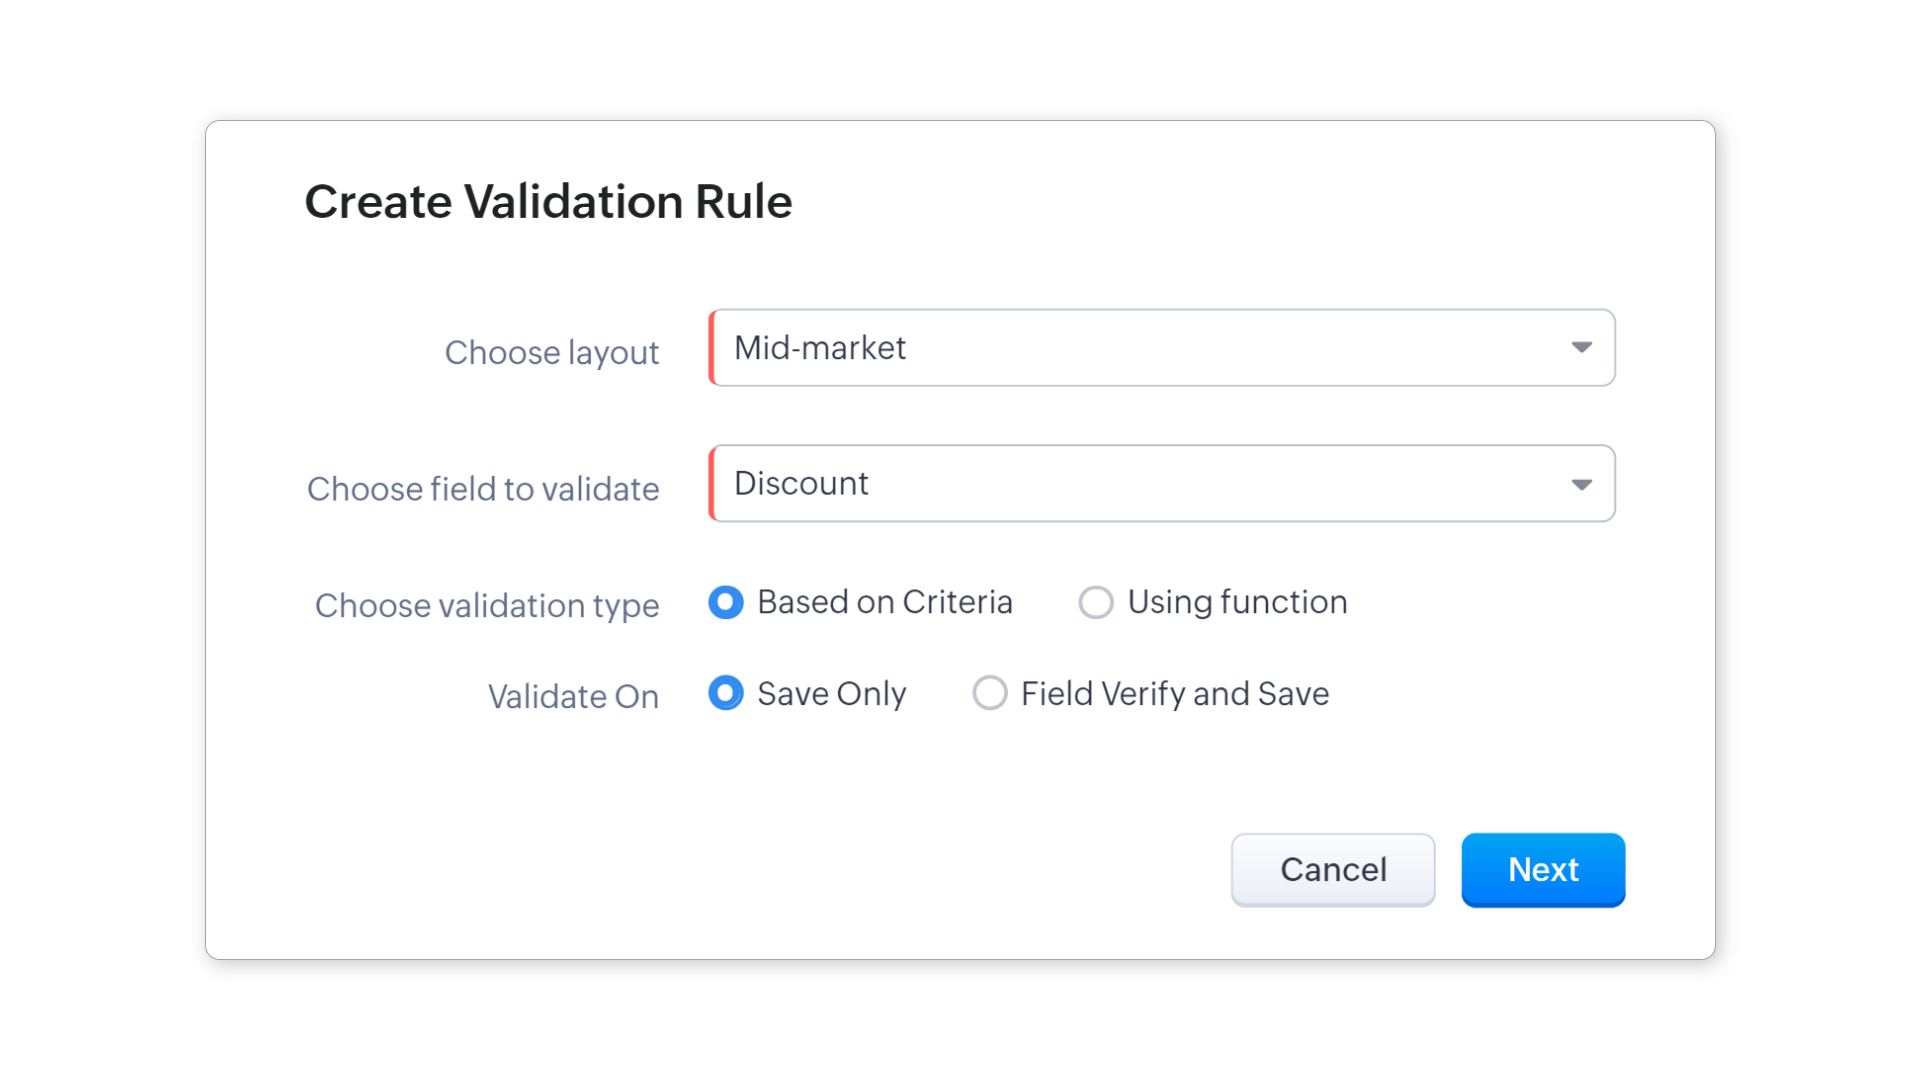Click the Discount dropdown caret icon

(x=1581, y=485)
